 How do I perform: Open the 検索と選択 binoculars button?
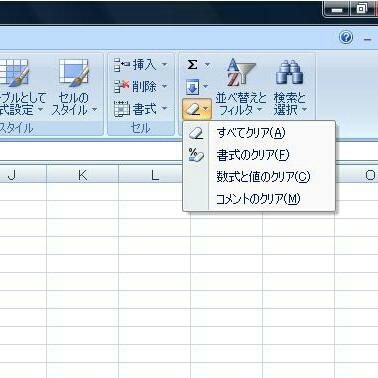coord(290,87)
